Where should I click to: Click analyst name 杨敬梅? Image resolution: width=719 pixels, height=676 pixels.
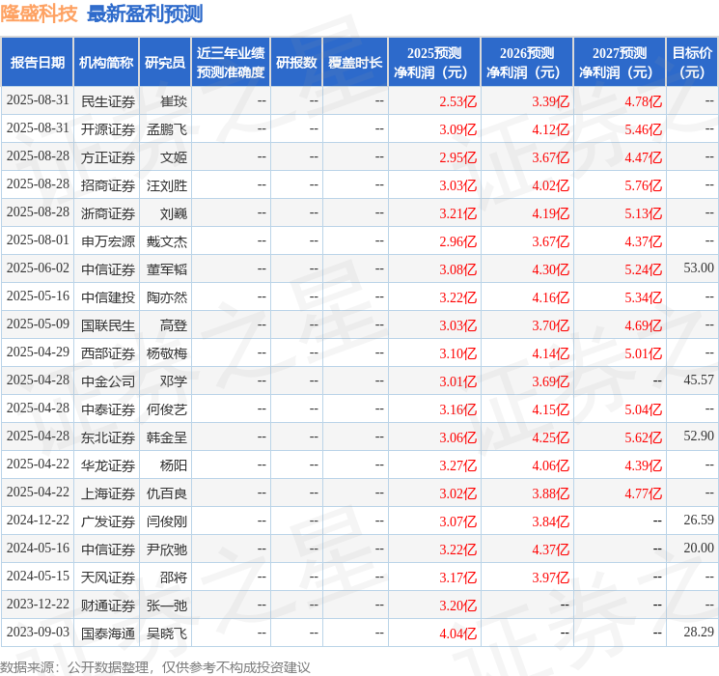166,354
